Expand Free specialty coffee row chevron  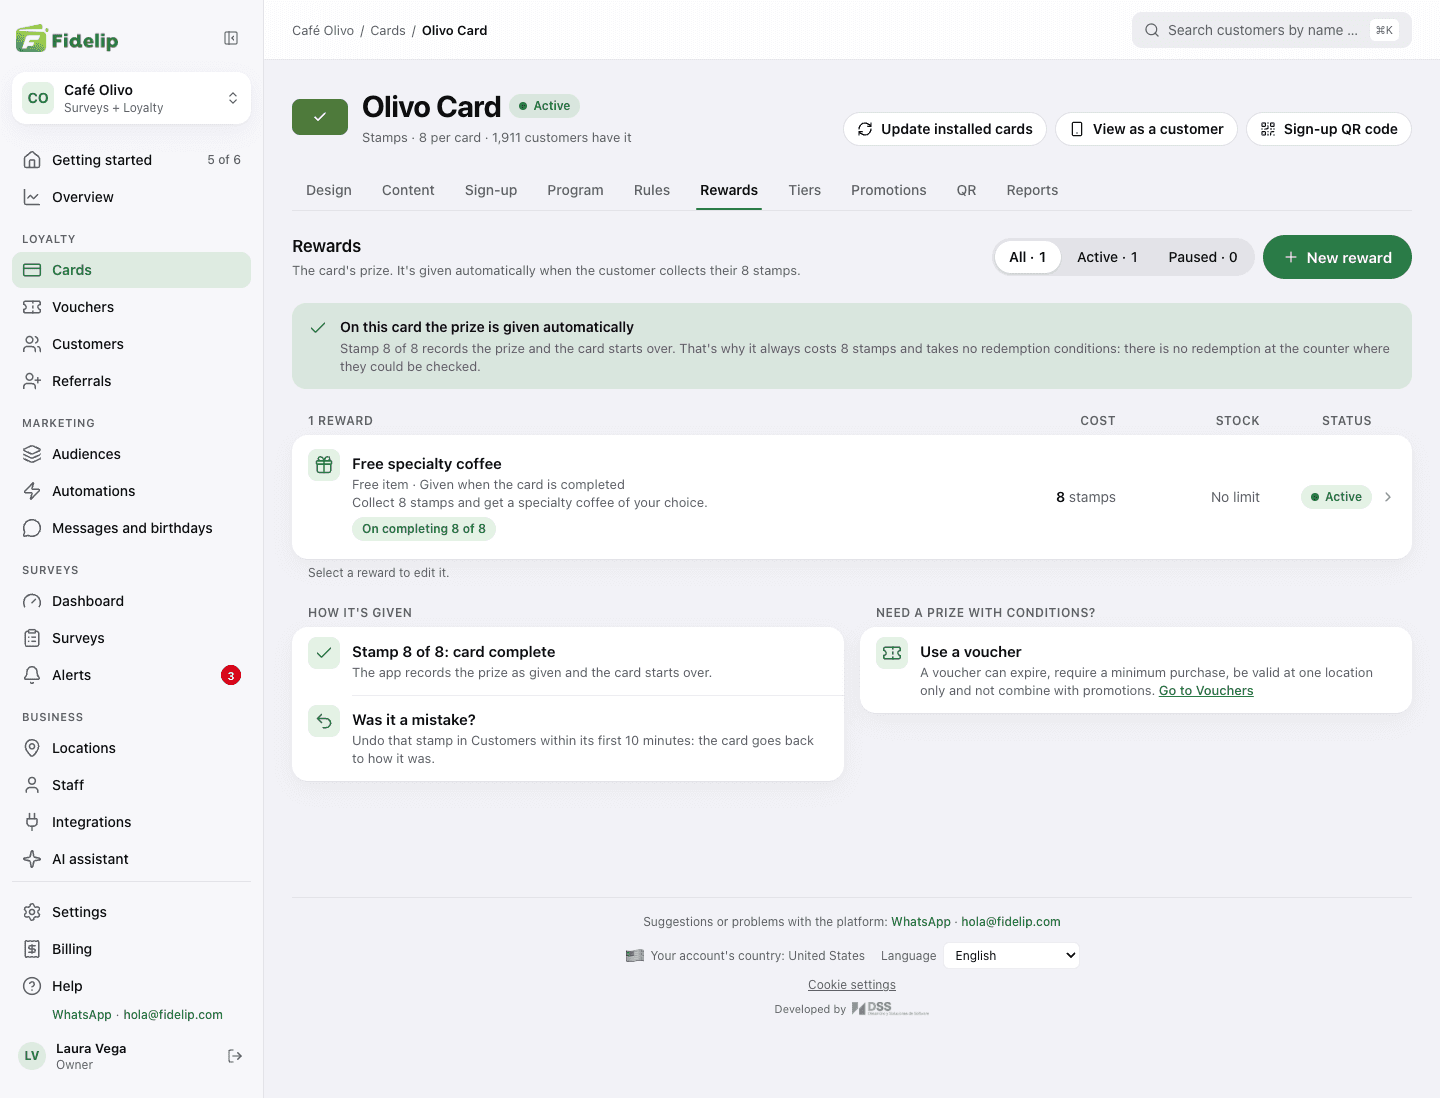point(1388,497)
